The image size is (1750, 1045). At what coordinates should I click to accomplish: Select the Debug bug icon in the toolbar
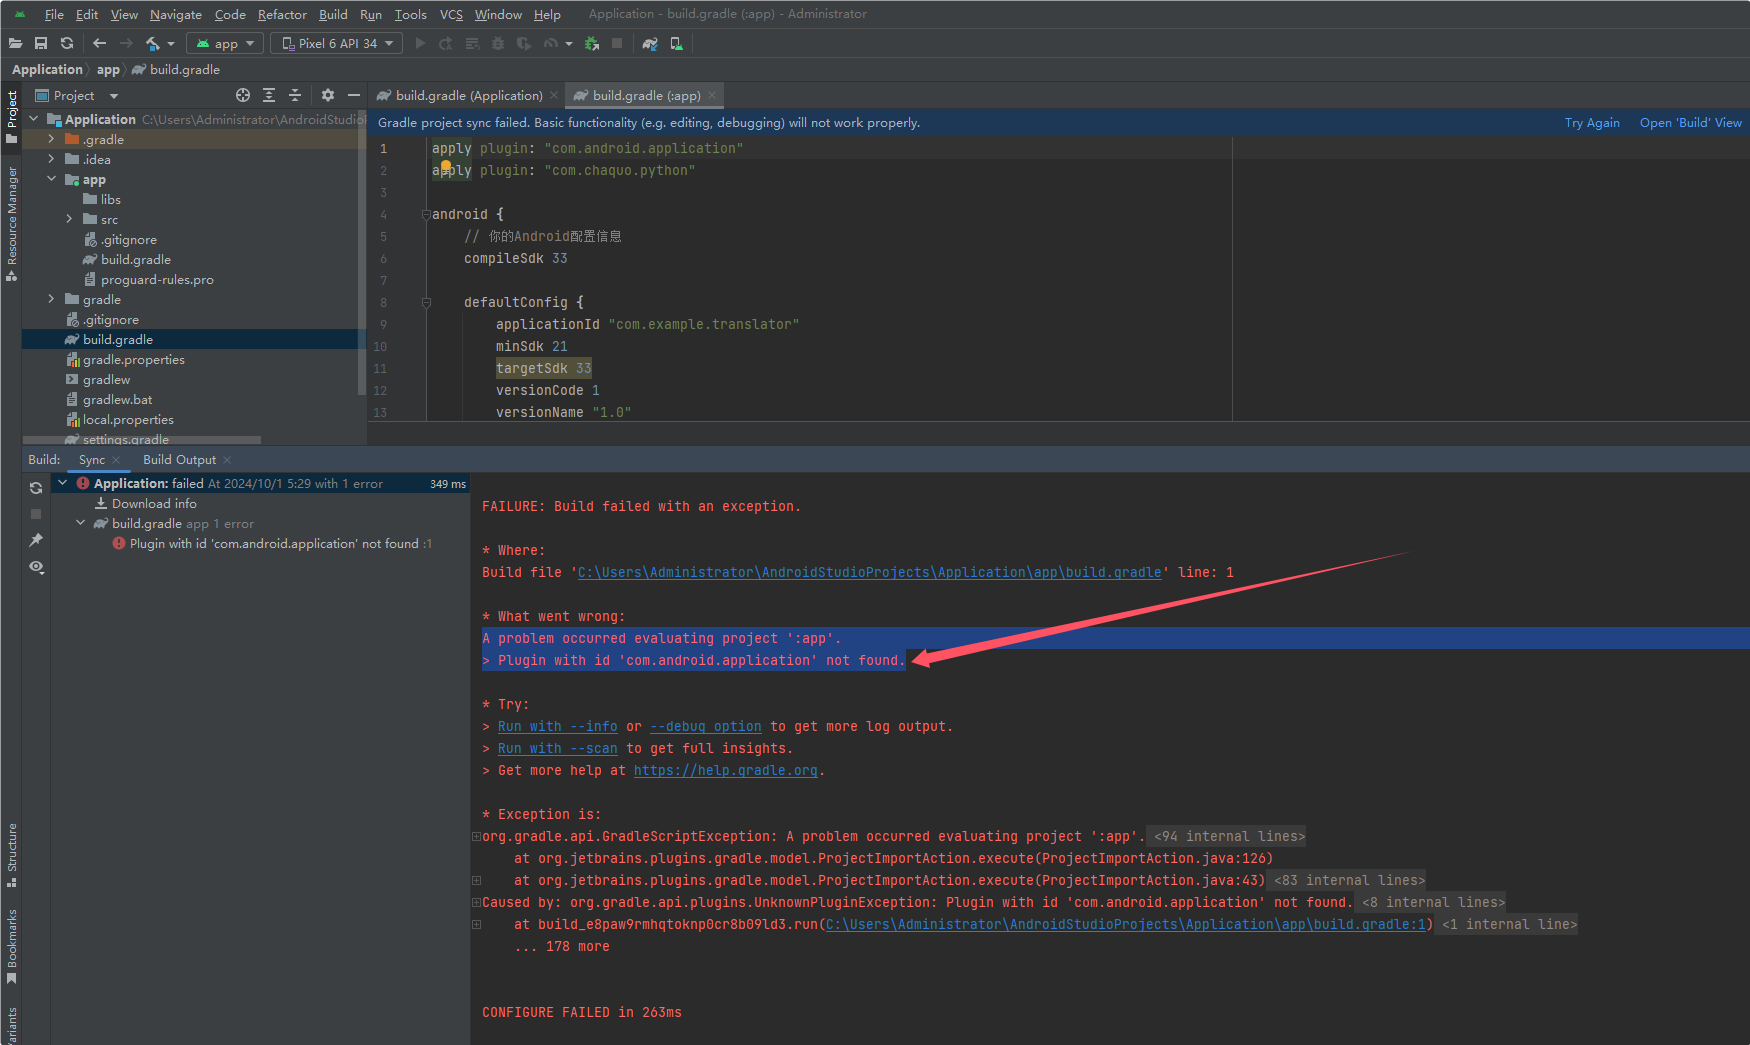pyautogui.click(x=497, y=43)
